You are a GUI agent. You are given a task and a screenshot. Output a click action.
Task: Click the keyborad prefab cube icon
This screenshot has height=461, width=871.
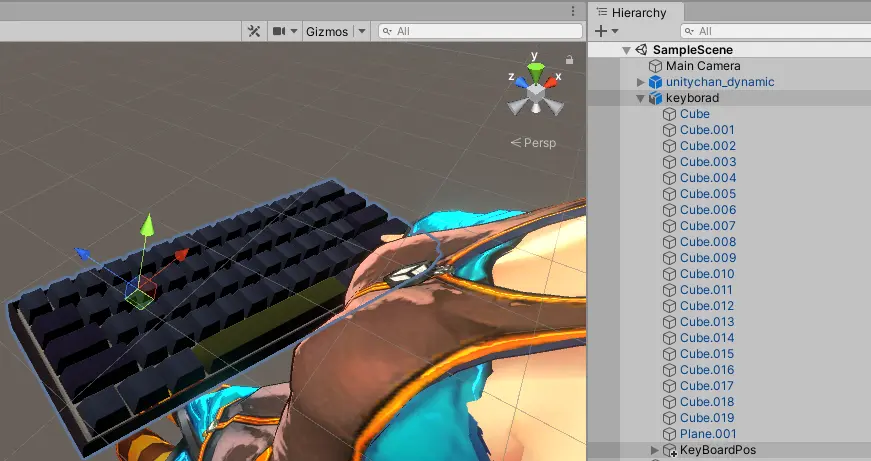point(655,98)
